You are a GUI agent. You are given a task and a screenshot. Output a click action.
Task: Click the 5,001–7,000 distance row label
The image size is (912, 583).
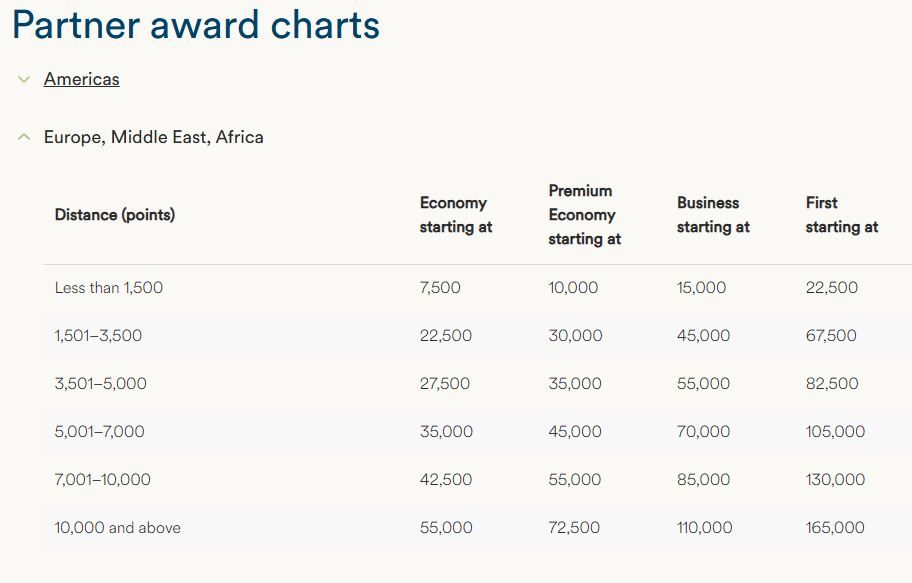pos(99,432)
